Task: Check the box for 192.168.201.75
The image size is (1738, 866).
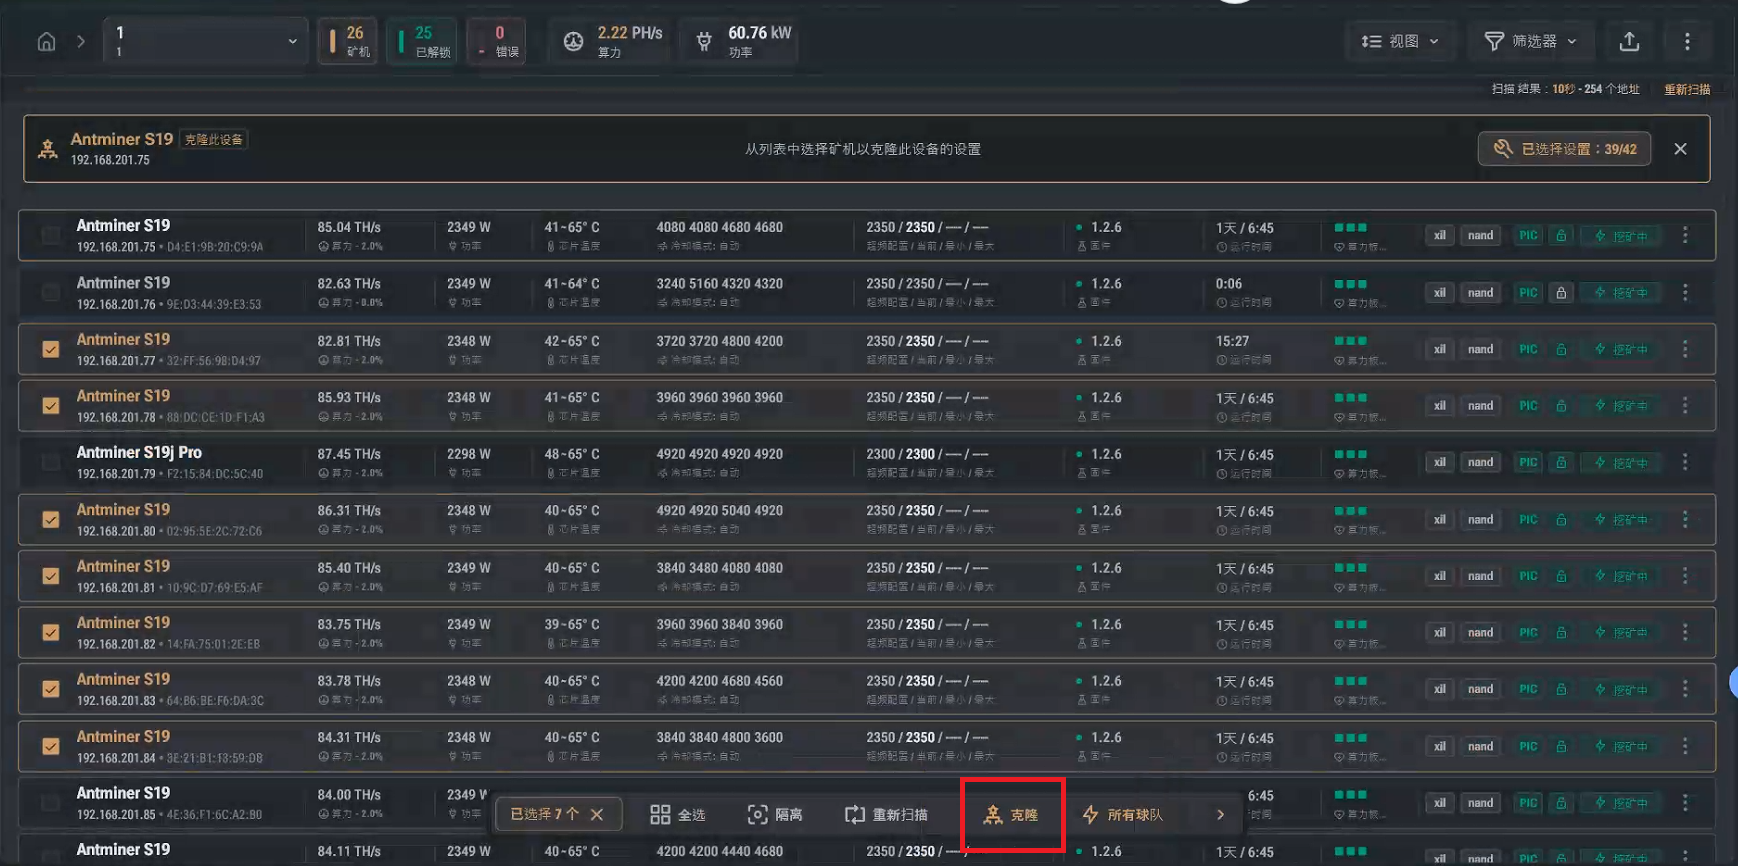Action: (51, 236)
